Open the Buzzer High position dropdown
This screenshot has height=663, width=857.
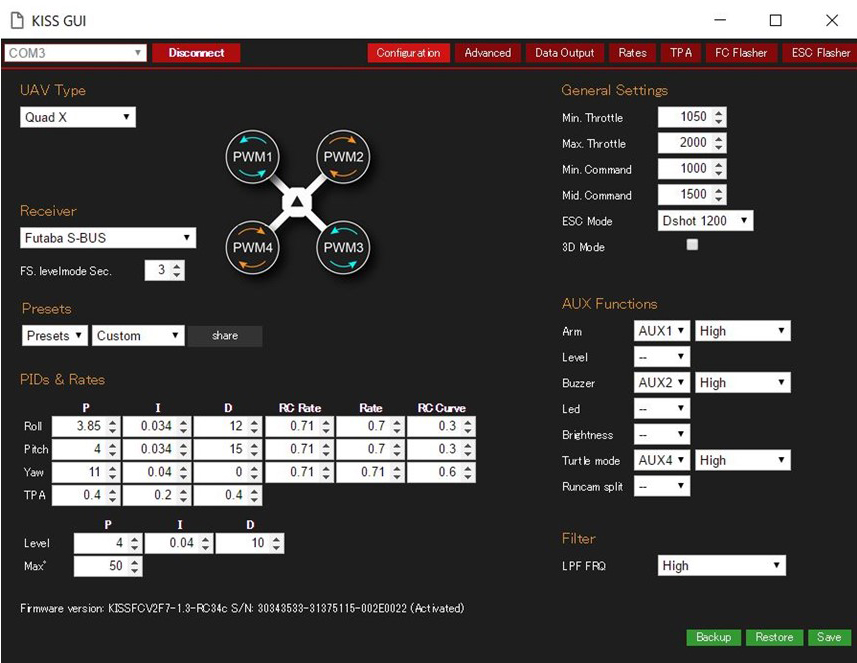click(742, 383)
